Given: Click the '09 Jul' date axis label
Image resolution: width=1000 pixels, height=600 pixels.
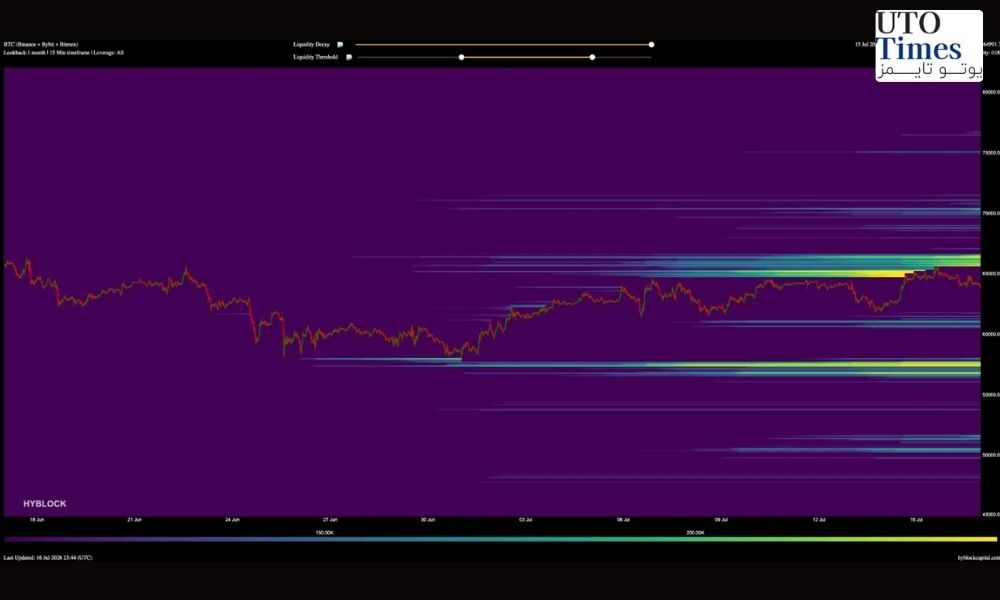Looking at the screenshot, I should 721,520.
